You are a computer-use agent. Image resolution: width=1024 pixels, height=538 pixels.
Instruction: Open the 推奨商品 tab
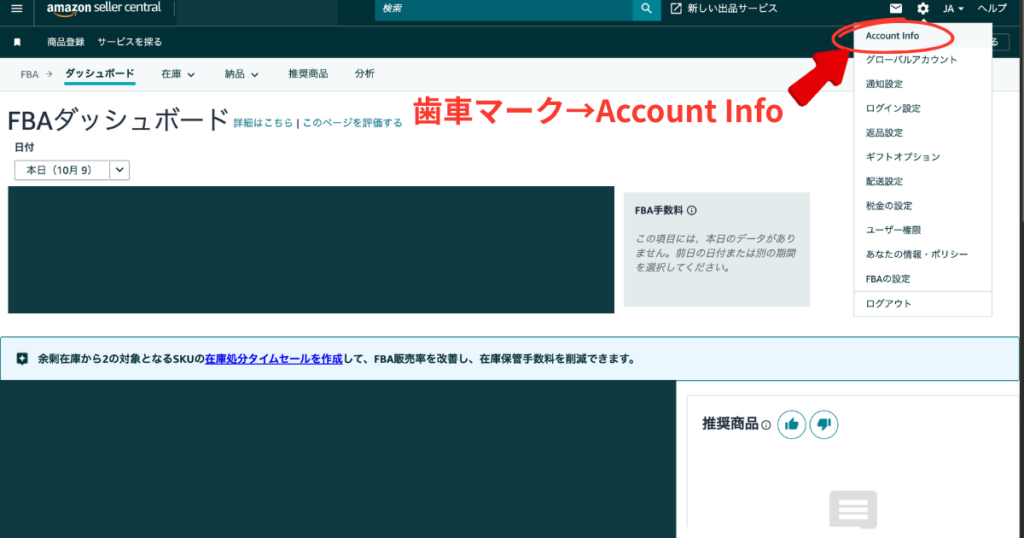point(306,74)
